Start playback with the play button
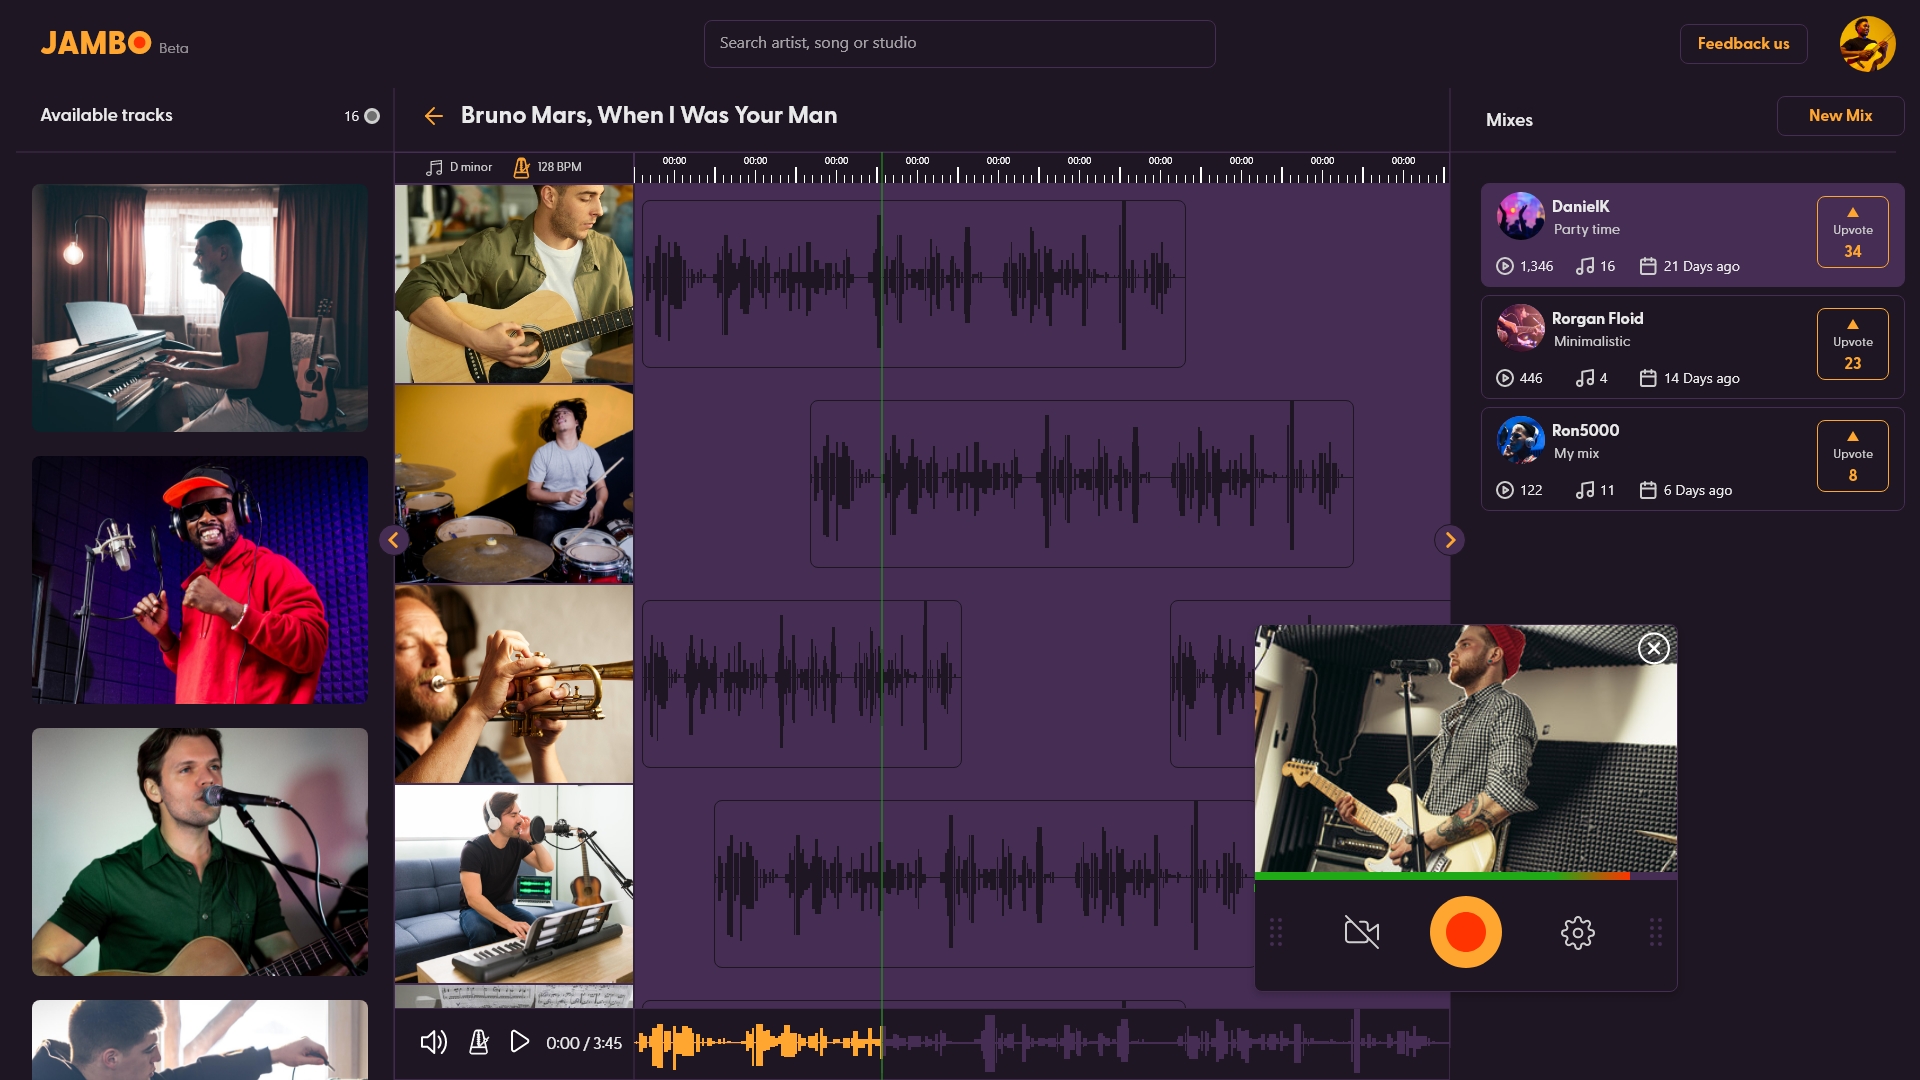The image size is (1920, 1080). click(x=519, y=1042)
